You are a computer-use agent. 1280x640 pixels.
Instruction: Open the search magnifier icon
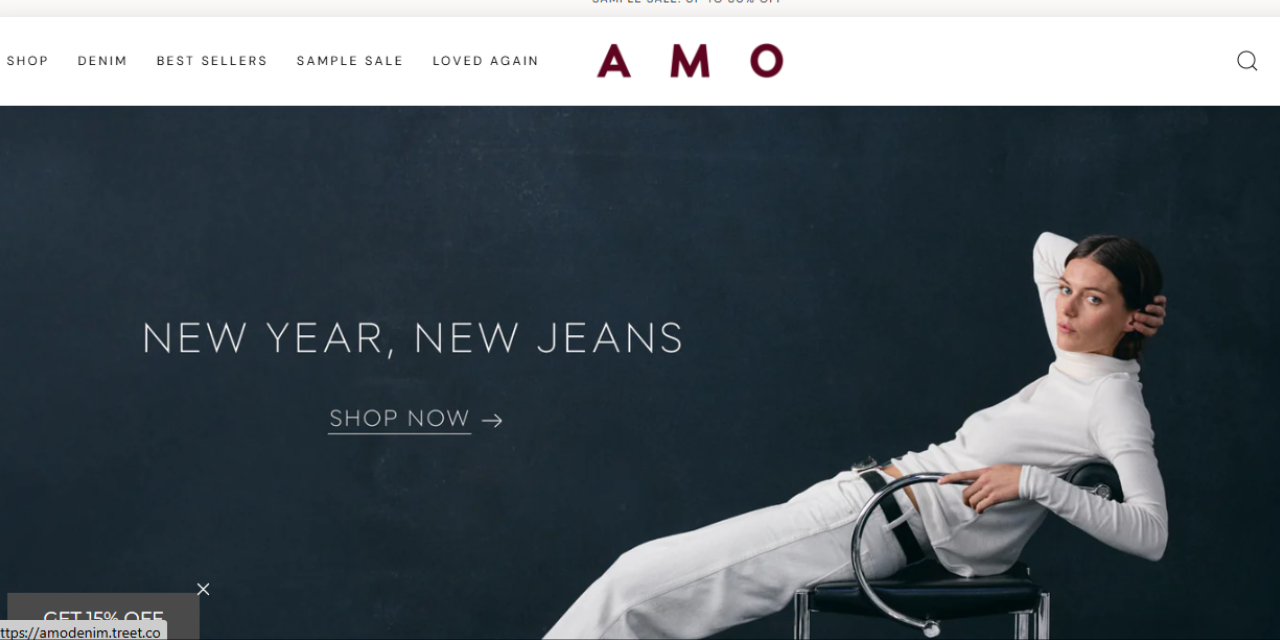pyautogui.click(x=1247, y=61)
